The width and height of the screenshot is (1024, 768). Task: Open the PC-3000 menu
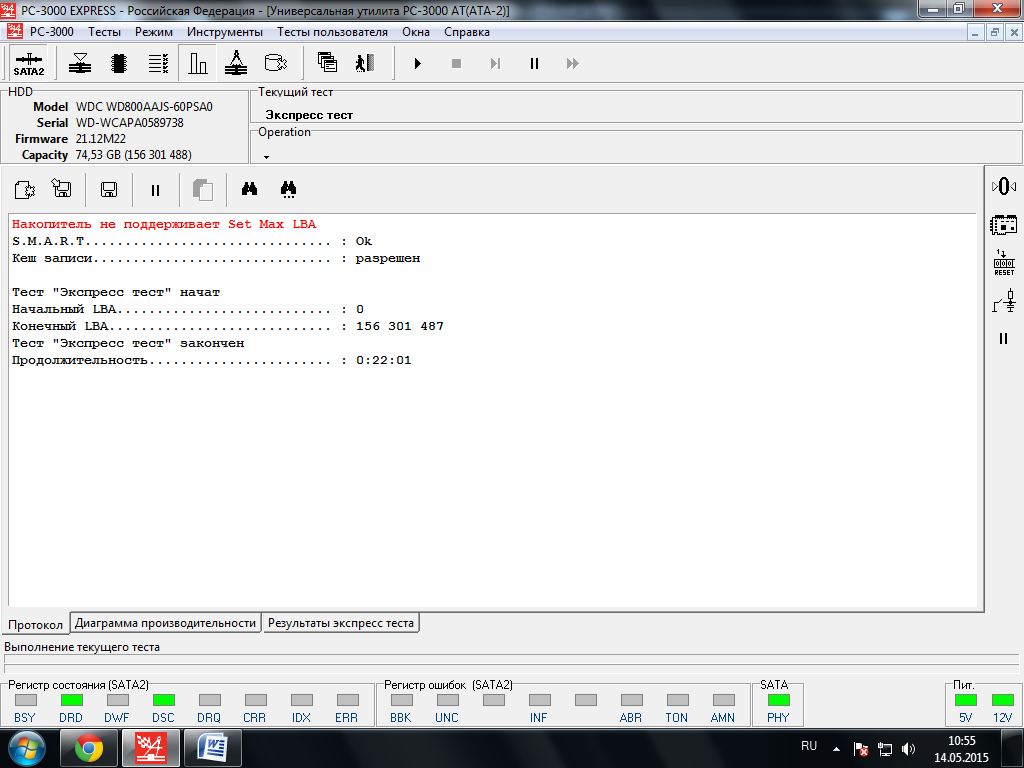52,32
